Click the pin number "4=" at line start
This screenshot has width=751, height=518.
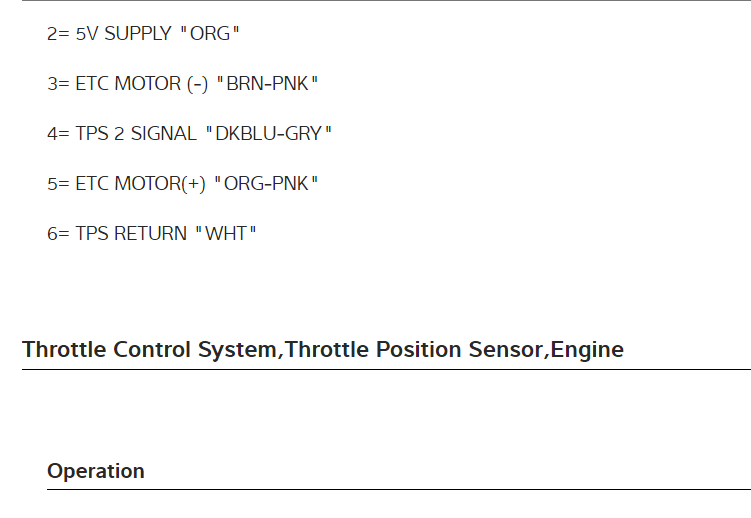click(58, 134)
